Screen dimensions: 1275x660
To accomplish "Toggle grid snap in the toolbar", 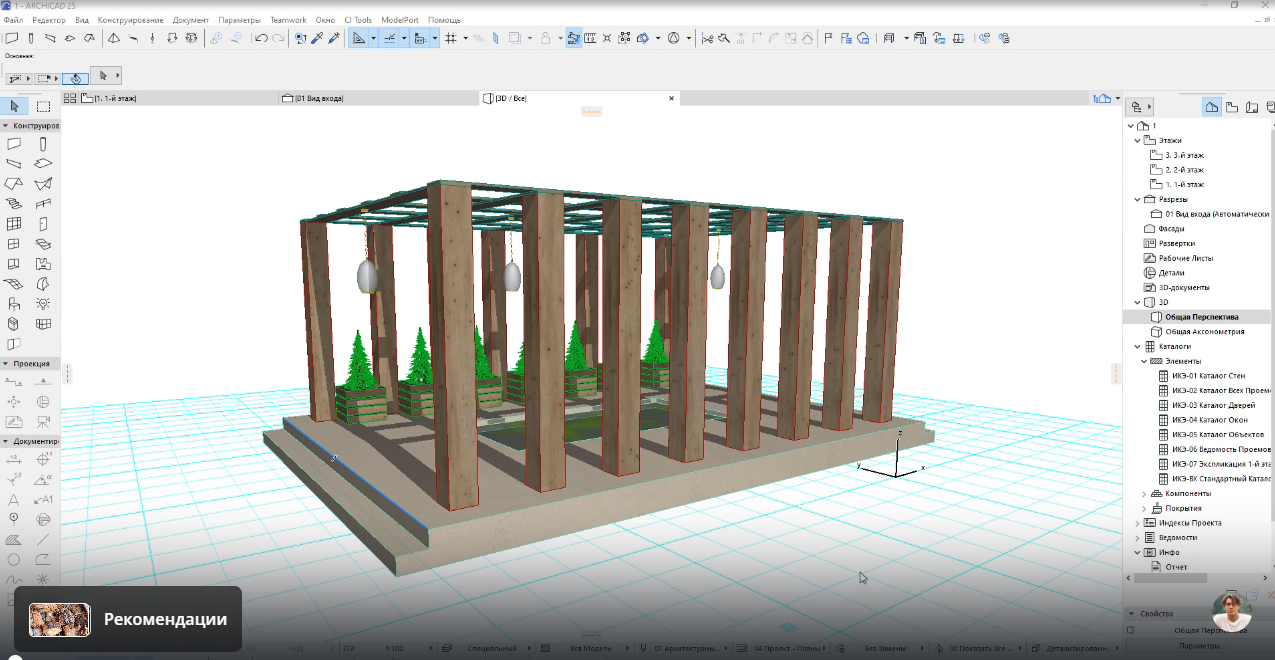I will point(451,38).
